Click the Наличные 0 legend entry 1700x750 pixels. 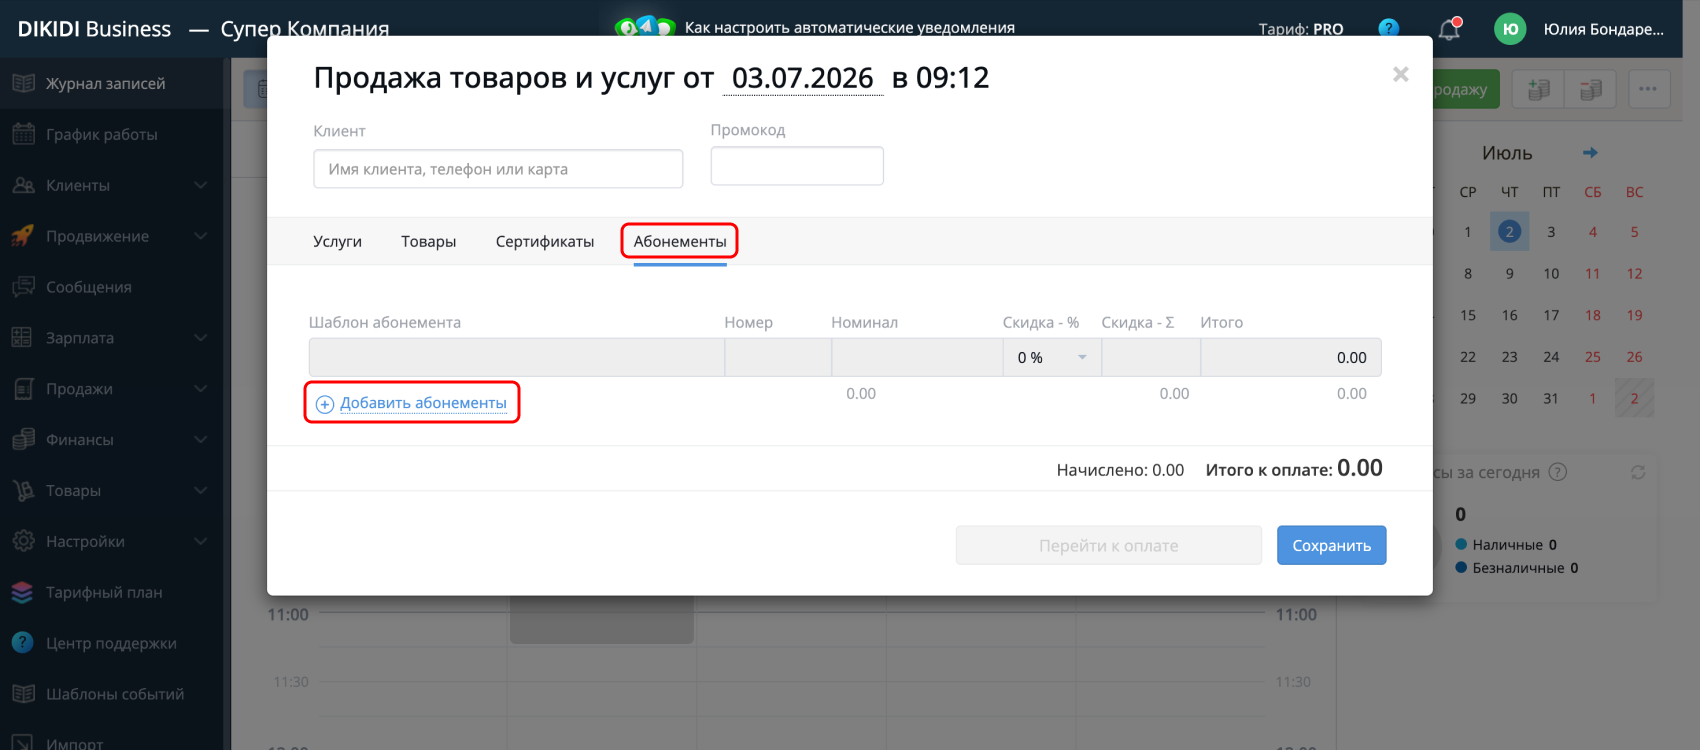(1506, 544)
